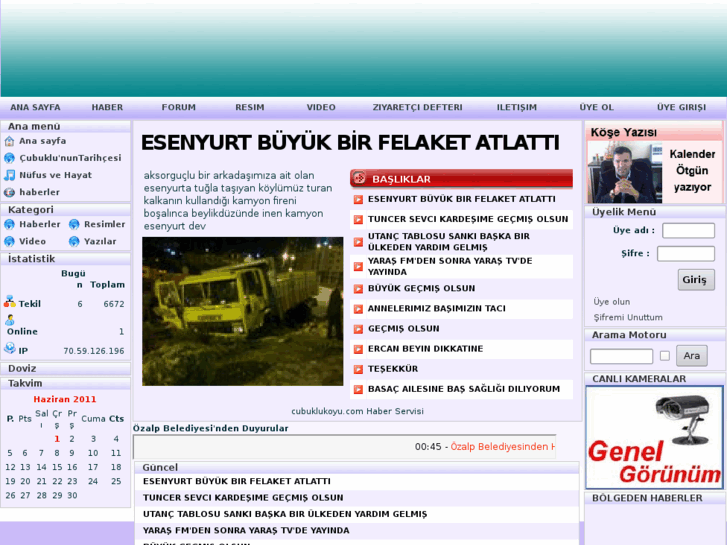Toggle the checkbox next to the Ara button
The image size is (727, 545).
665,356
